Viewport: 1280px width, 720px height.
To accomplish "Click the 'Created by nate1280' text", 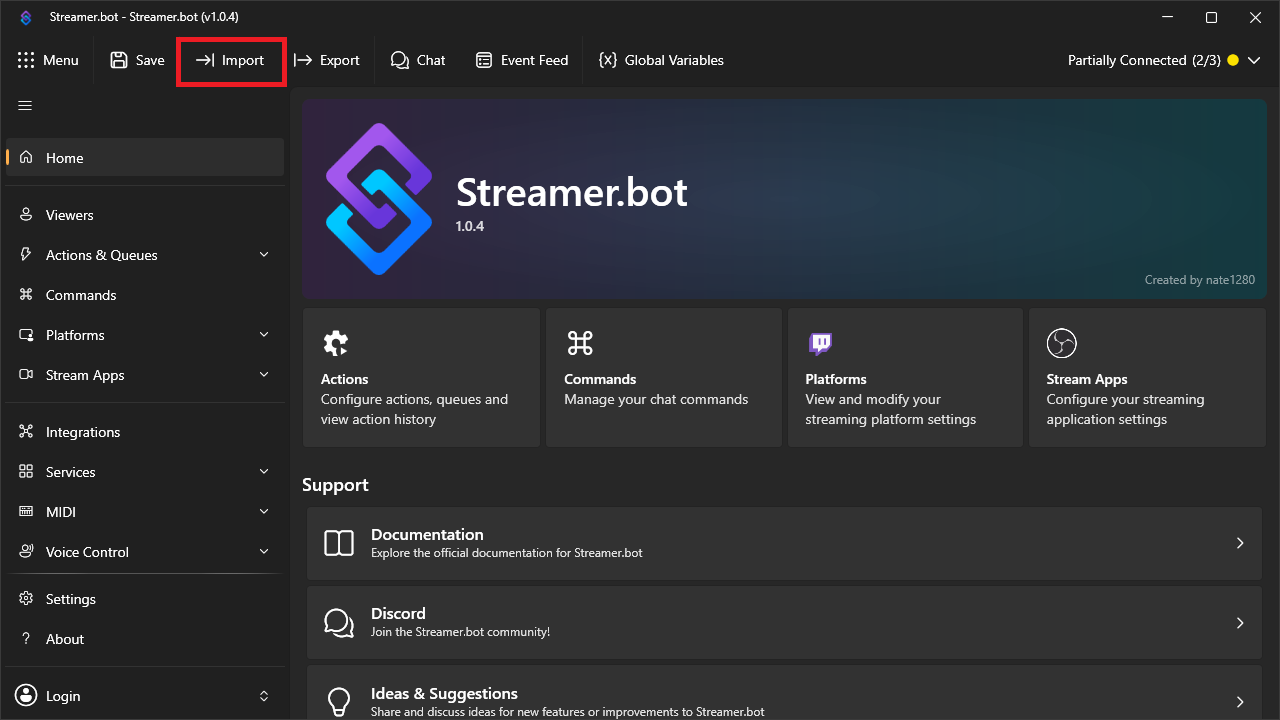I will (1200, 280).
